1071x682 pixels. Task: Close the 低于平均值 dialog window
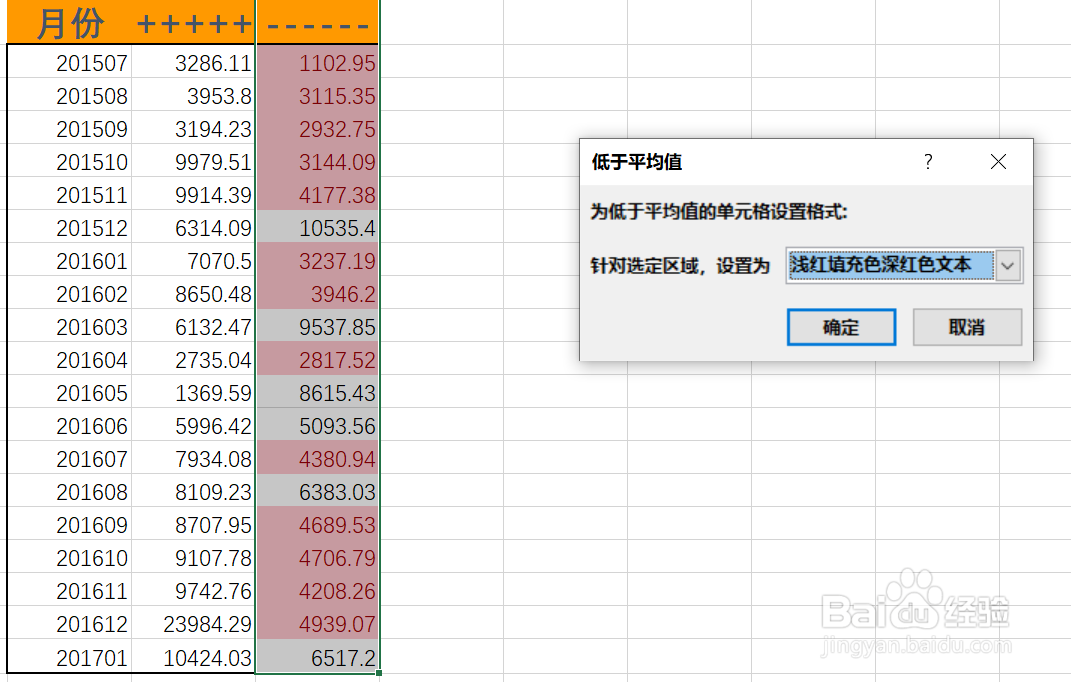[998, 161]
